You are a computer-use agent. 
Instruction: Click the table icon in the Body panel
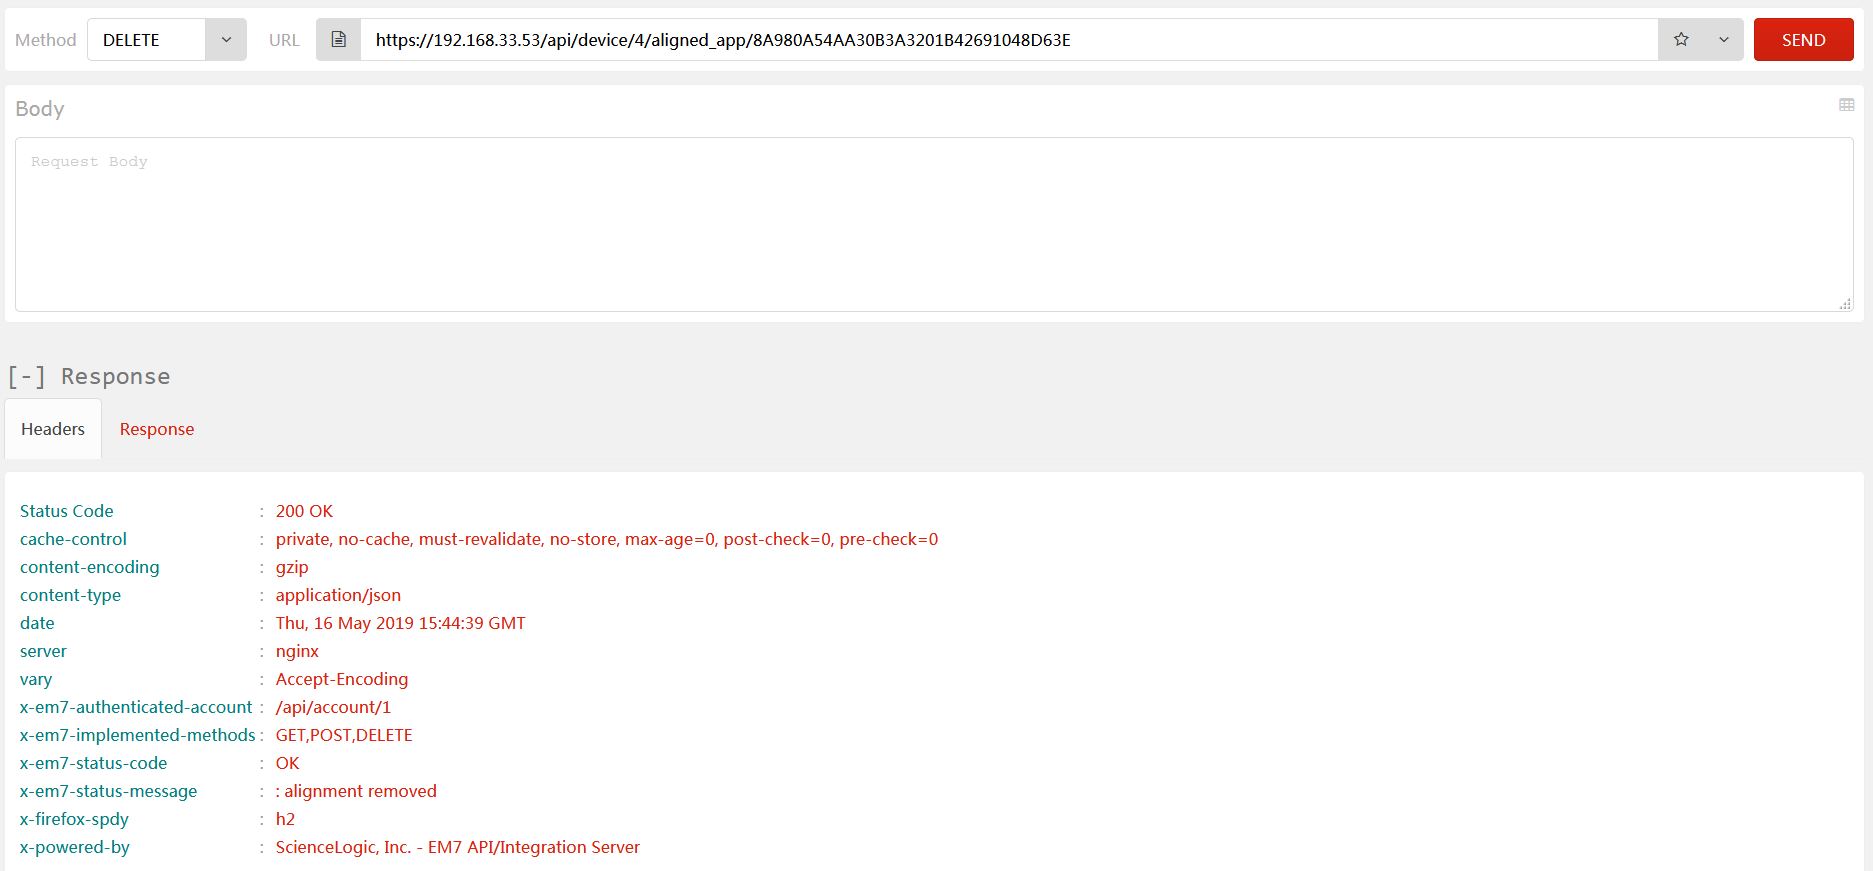1846,105
